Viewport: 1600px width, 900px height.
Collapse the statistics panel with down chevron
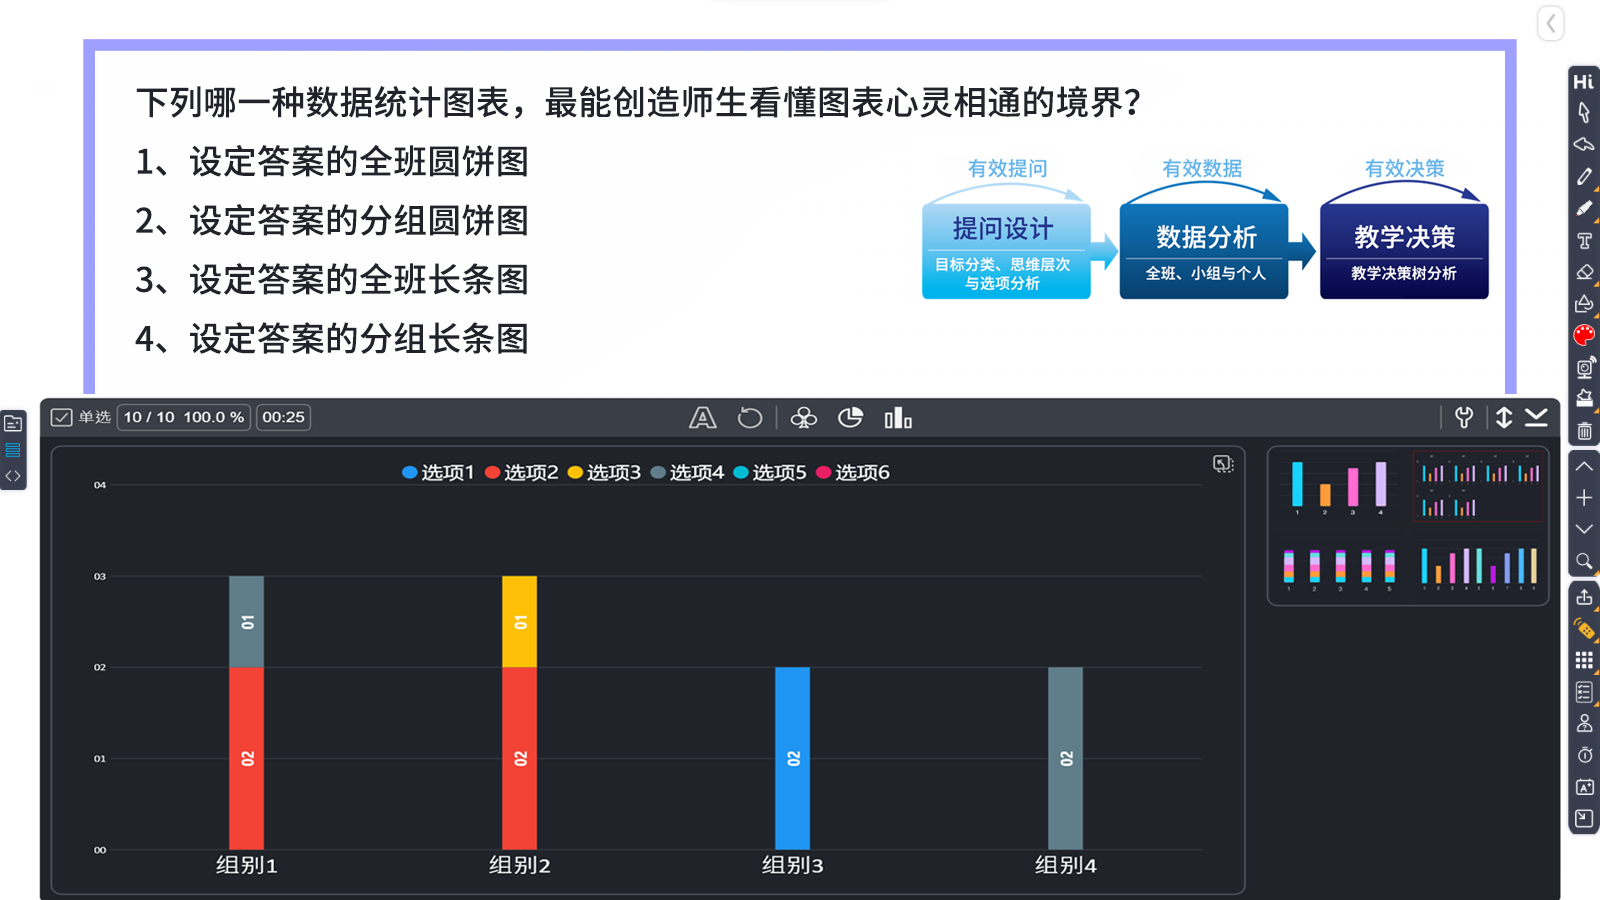click(x=1536, y=418)
